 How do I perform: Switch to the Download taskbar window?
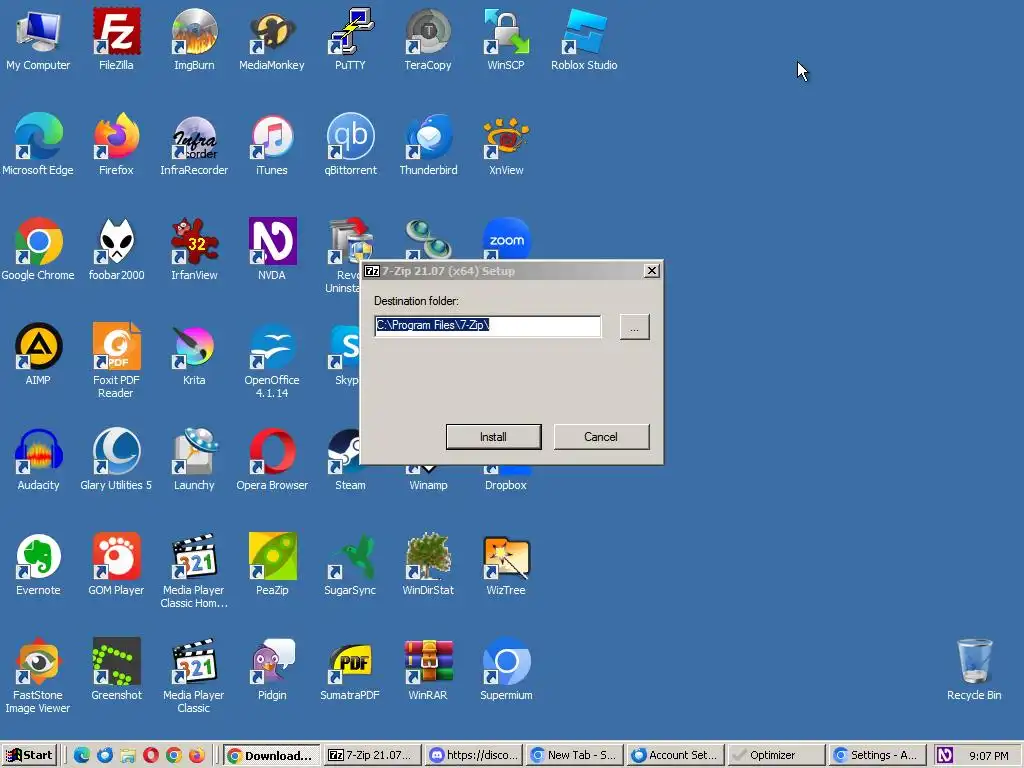(272, 756)
